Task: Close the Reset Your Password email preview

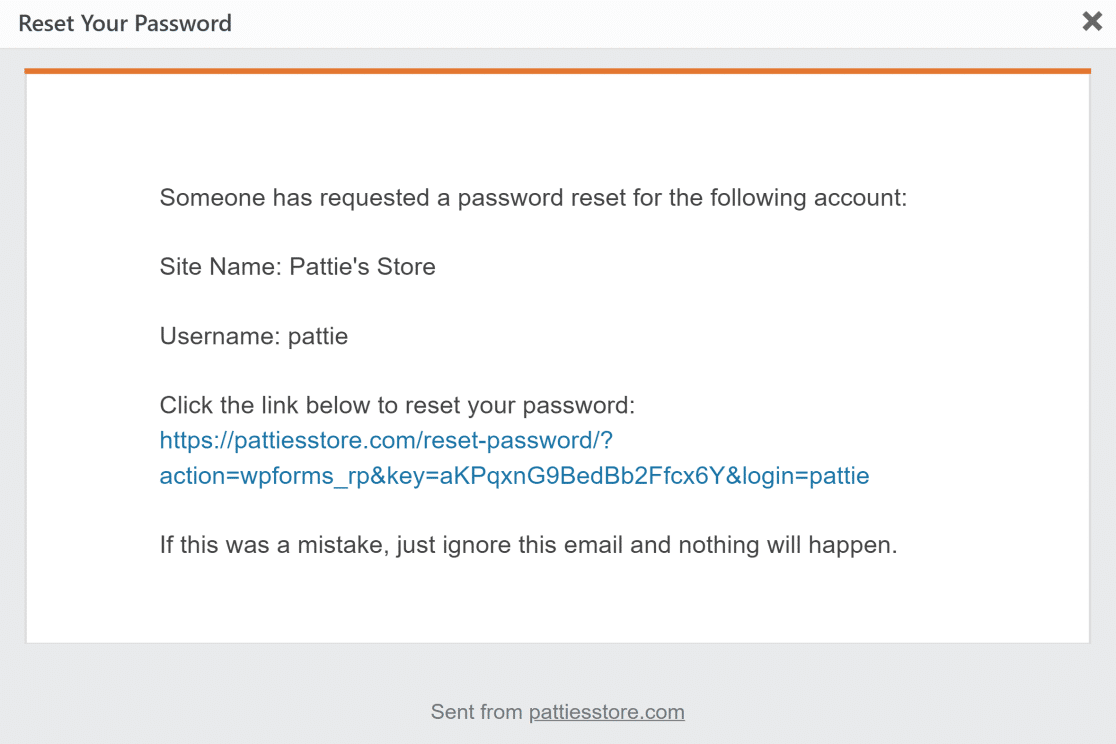Action: [1092, 21]
